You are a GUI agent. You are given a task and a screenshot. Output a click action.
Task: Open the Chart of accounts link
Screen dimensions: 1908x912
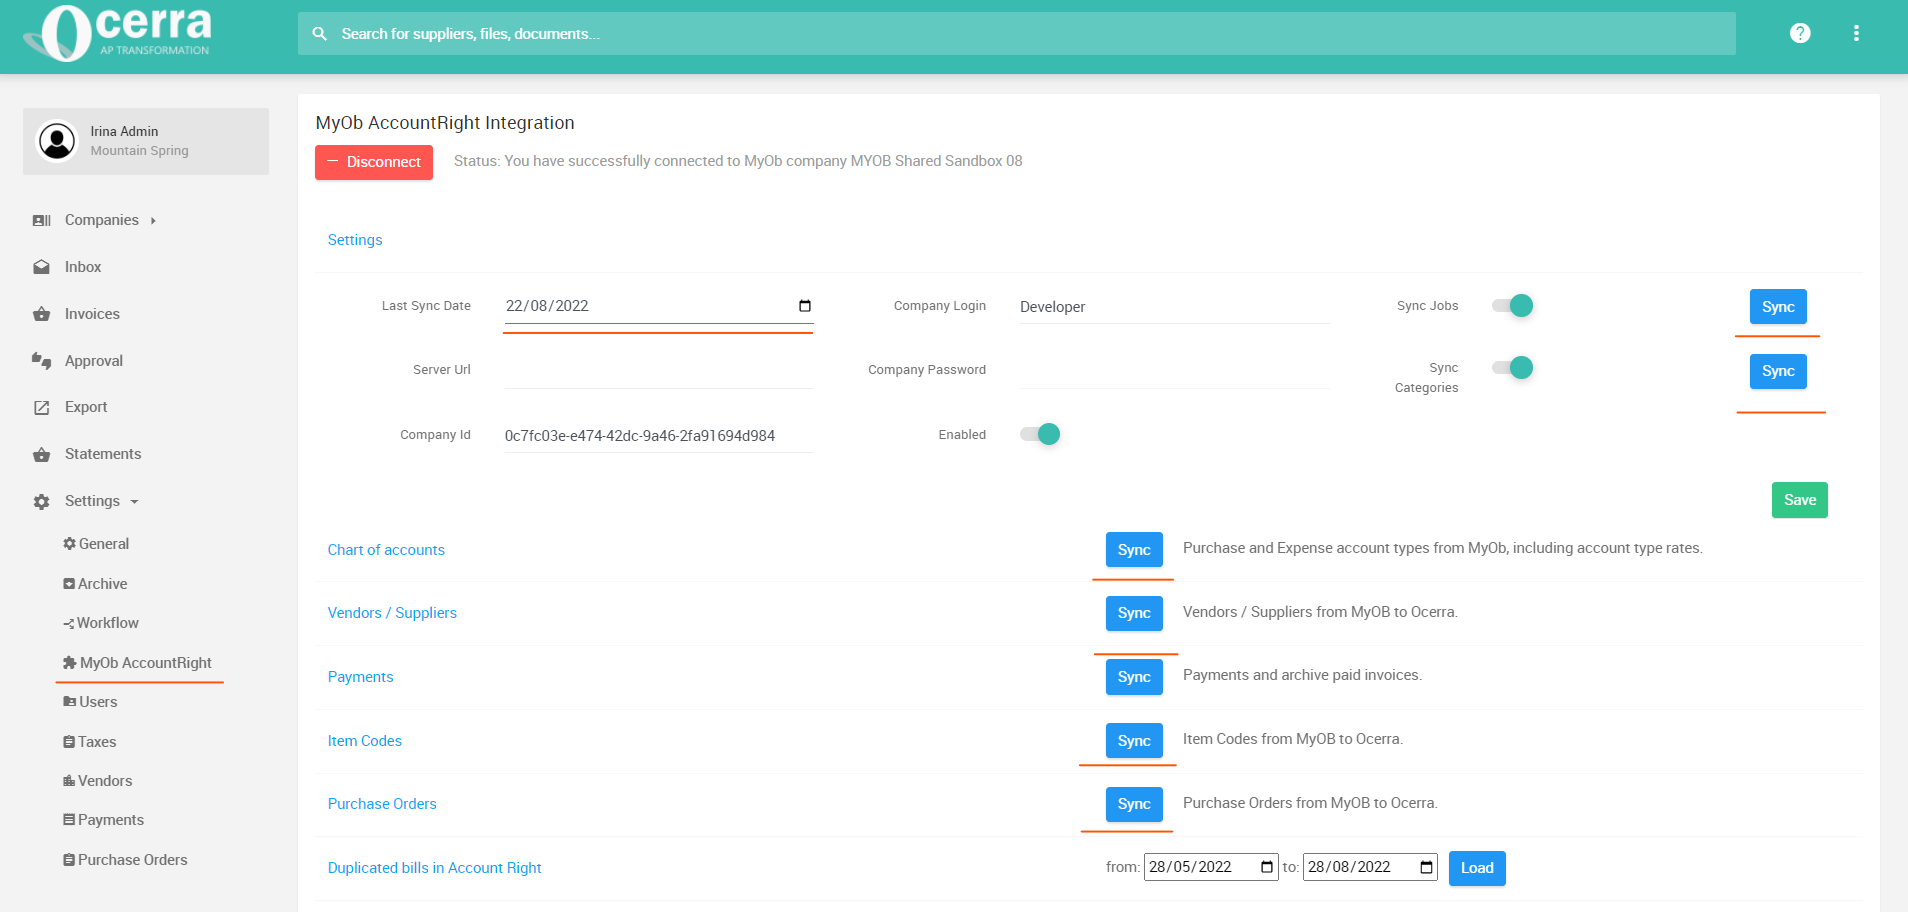386,550
